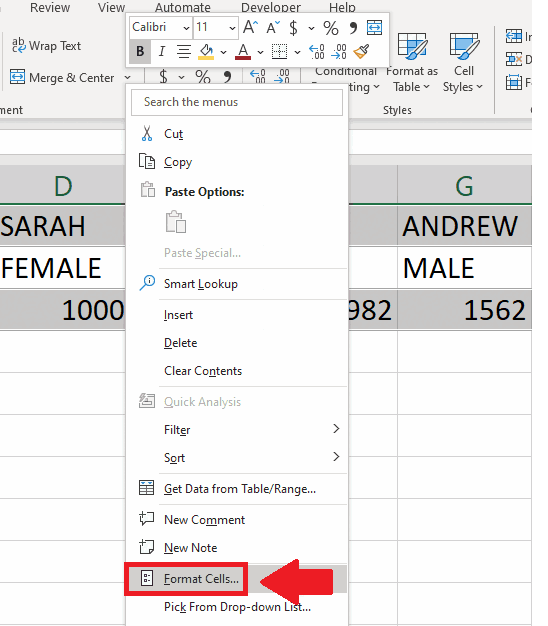
Task: Choose Cut from the context menu
Action: coord(237,134)
